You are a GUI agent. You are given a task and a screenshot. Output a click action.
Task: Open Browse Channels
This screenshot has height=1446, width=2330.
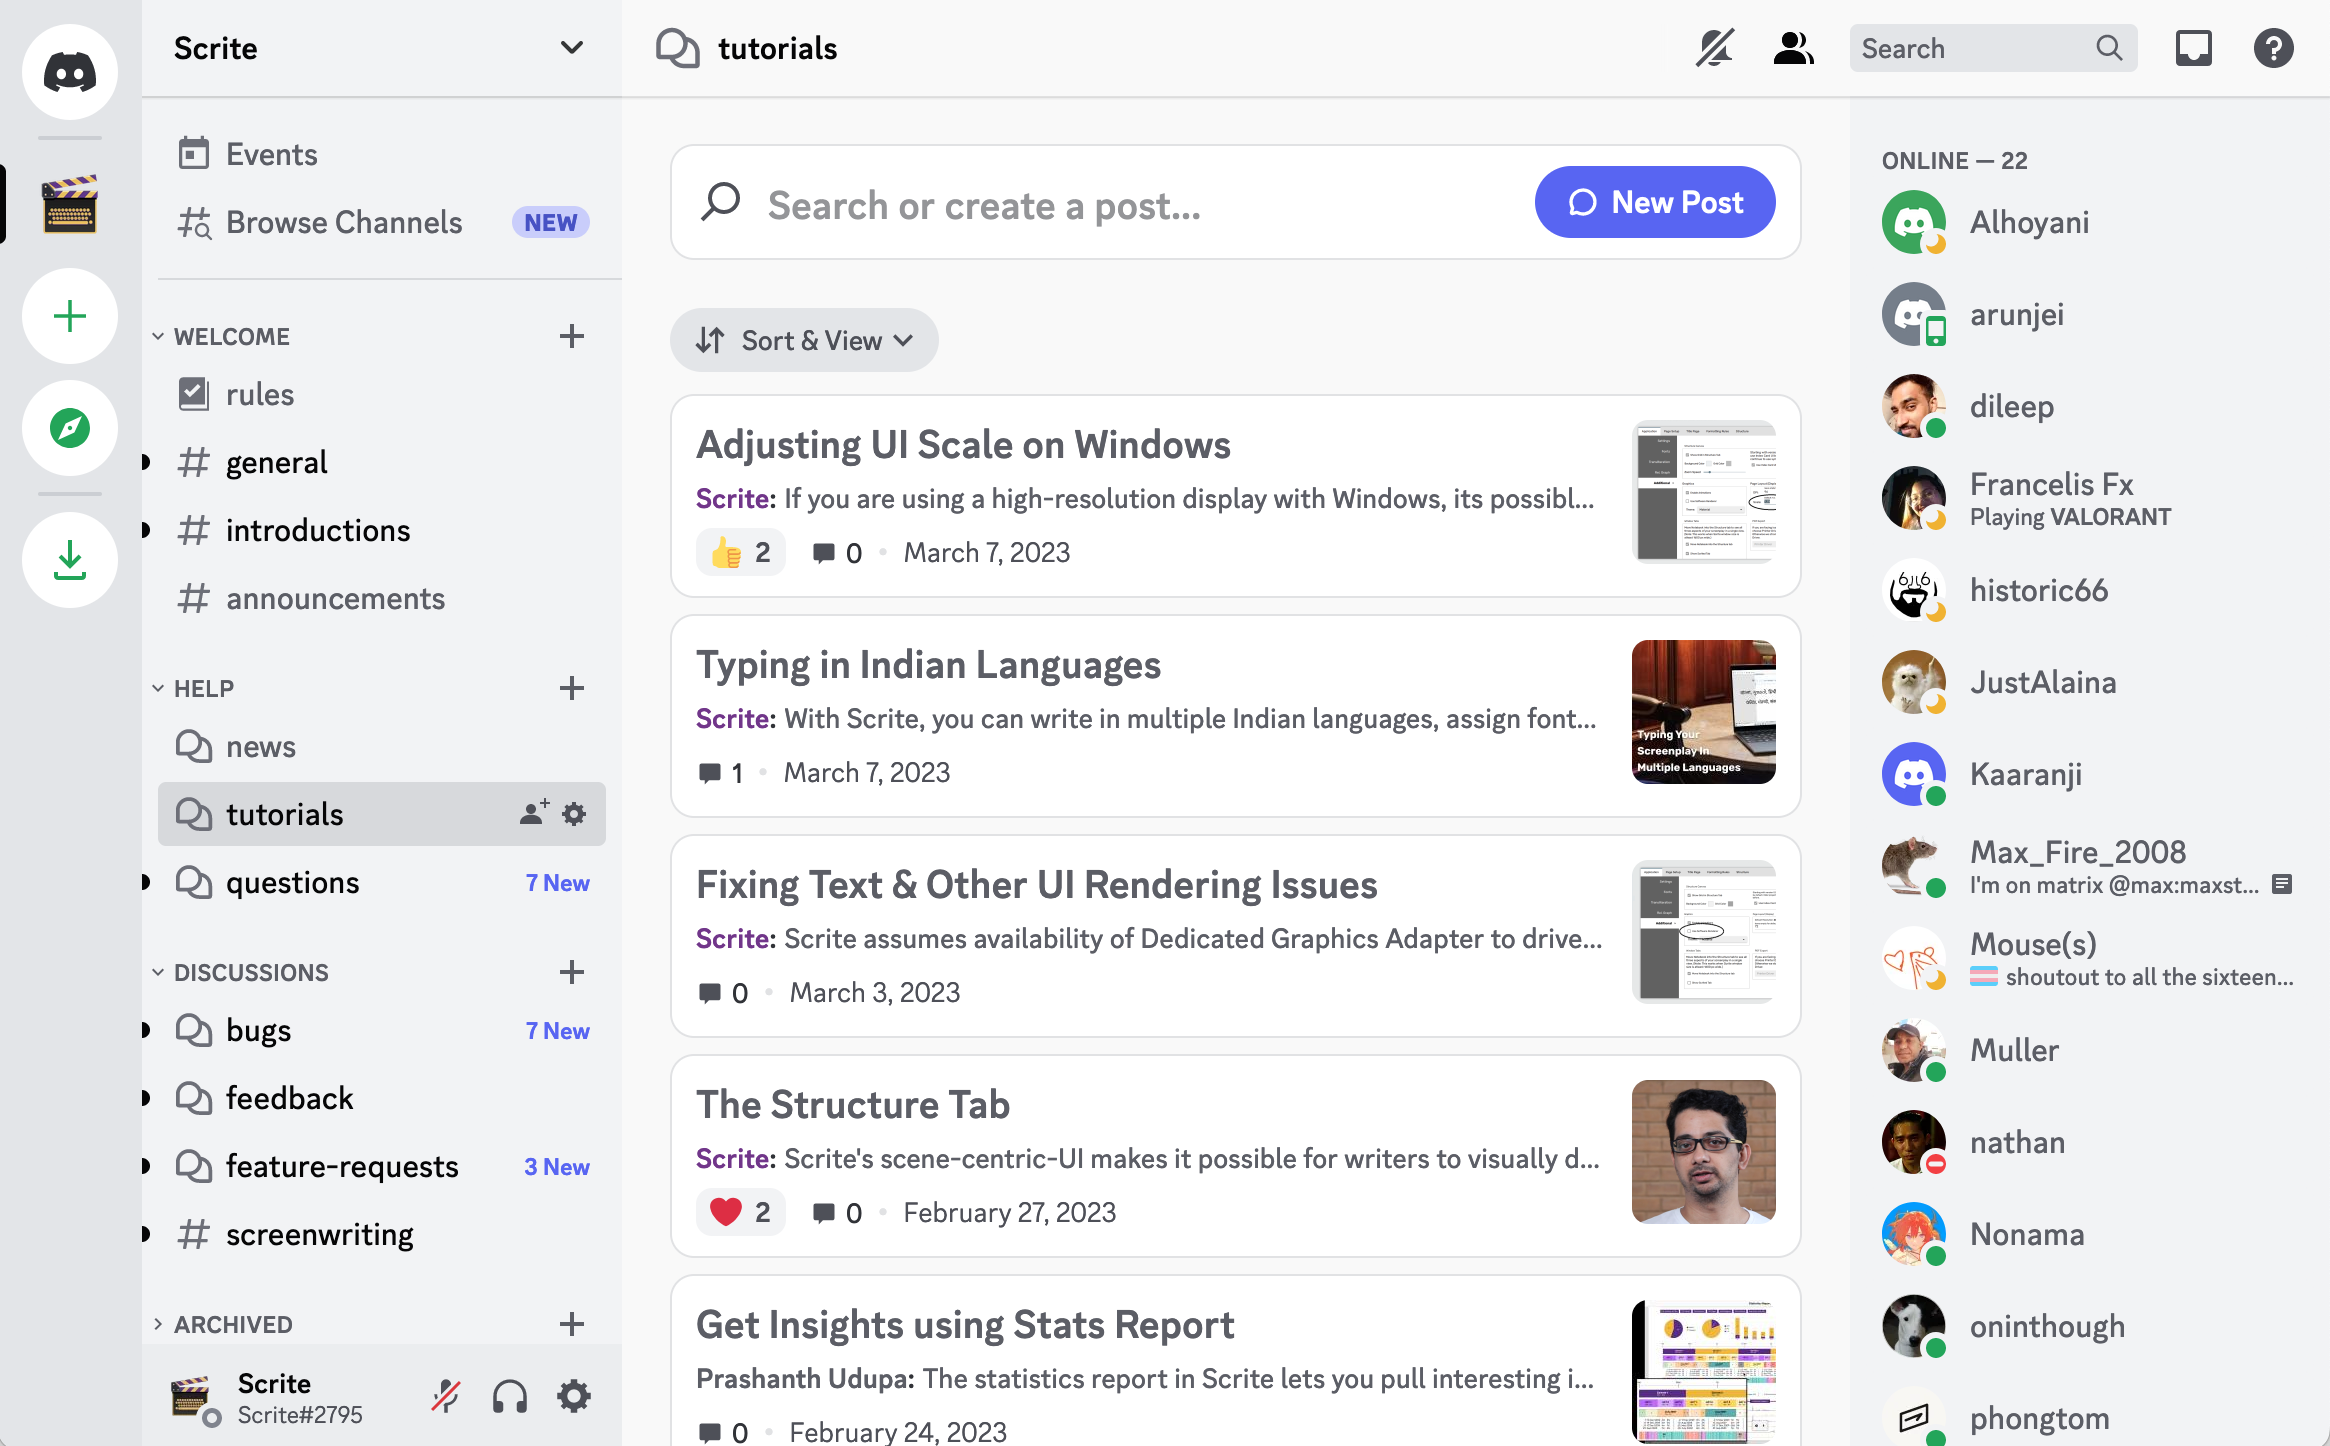click(382, 222)
